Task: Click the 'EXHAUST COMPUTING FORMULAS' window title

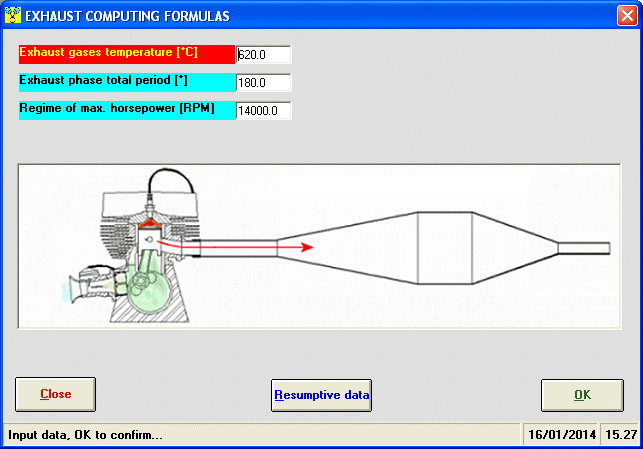Action: [127, 16]
